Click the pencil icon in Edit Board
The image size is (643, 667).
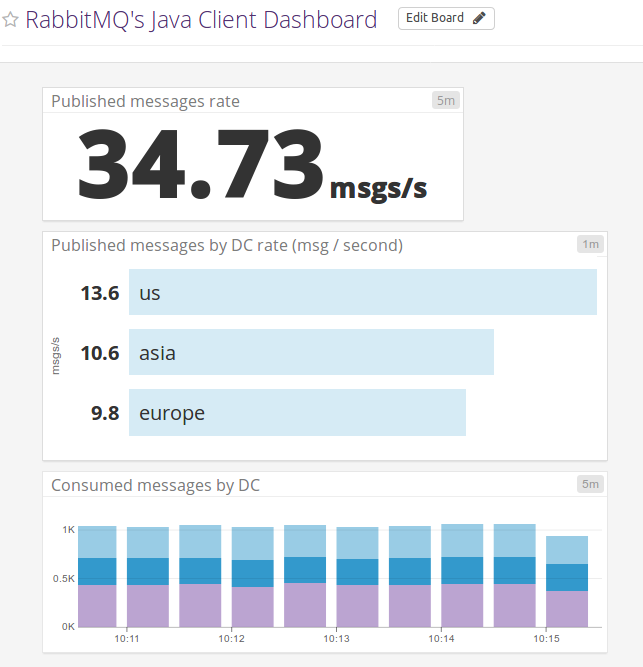pos(479,18)
